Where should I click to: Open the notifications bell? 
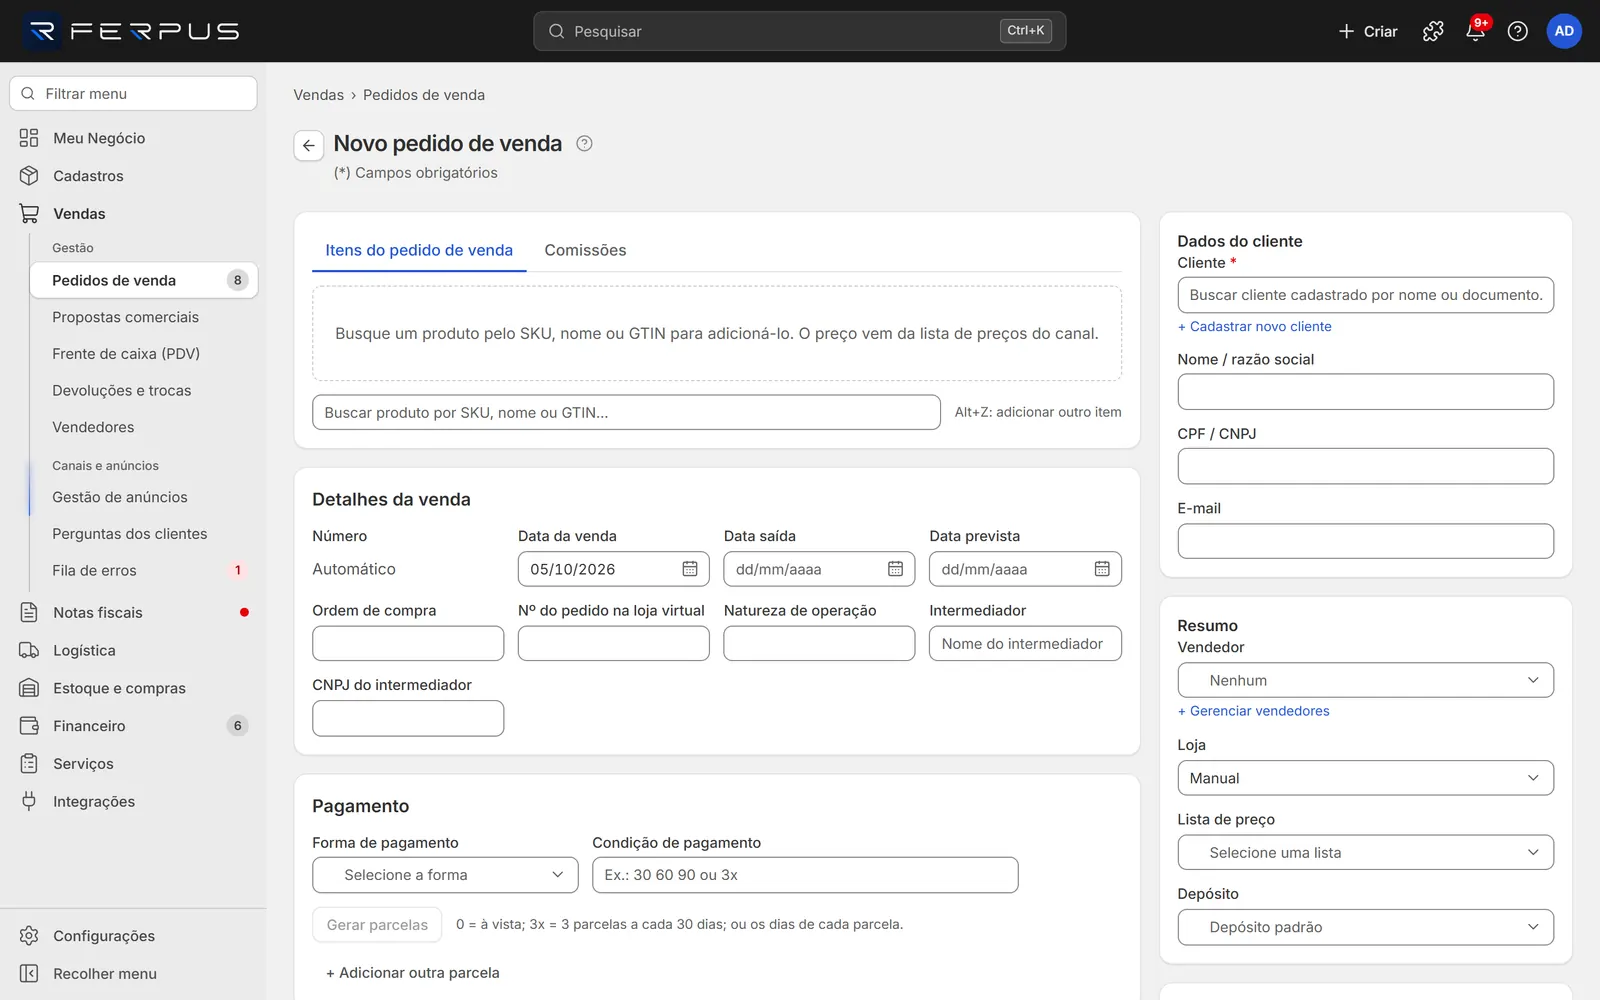tap(1475, 31)
